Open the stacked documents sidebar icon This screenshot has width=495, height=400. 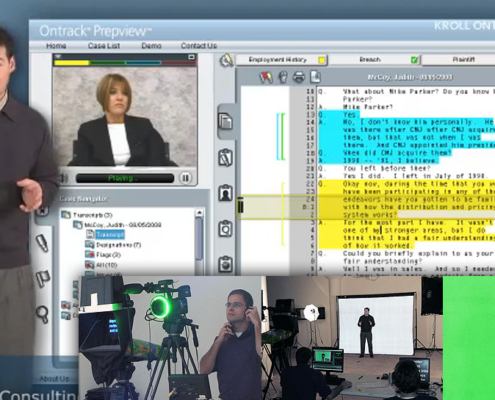(x=226, y=121)
